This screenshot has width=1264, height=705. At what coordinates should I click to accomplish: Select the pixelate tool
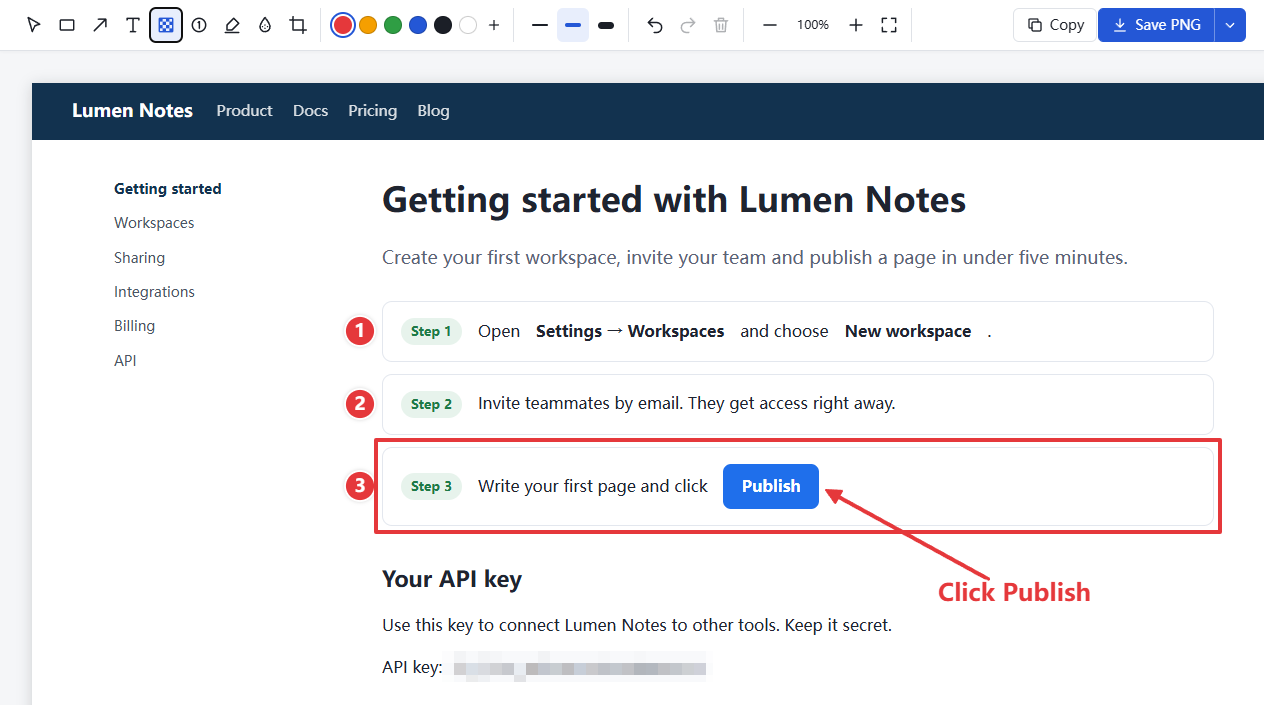[166, 25]
